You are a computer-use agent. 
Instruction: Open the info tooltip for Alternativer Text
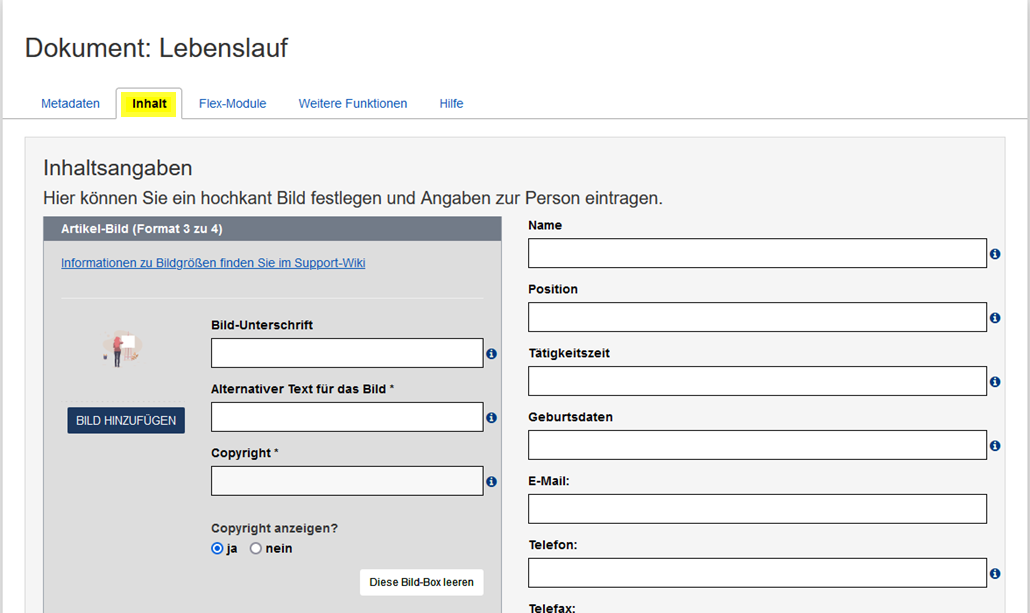[491, 417]
